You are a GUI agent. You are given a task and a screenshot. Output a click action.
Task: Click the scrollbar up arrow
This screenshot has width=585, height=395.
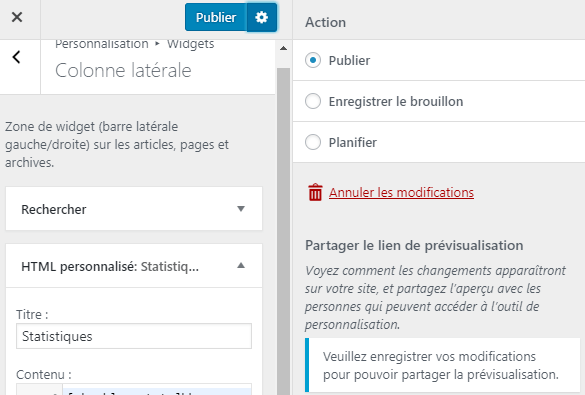coord(284,48)
